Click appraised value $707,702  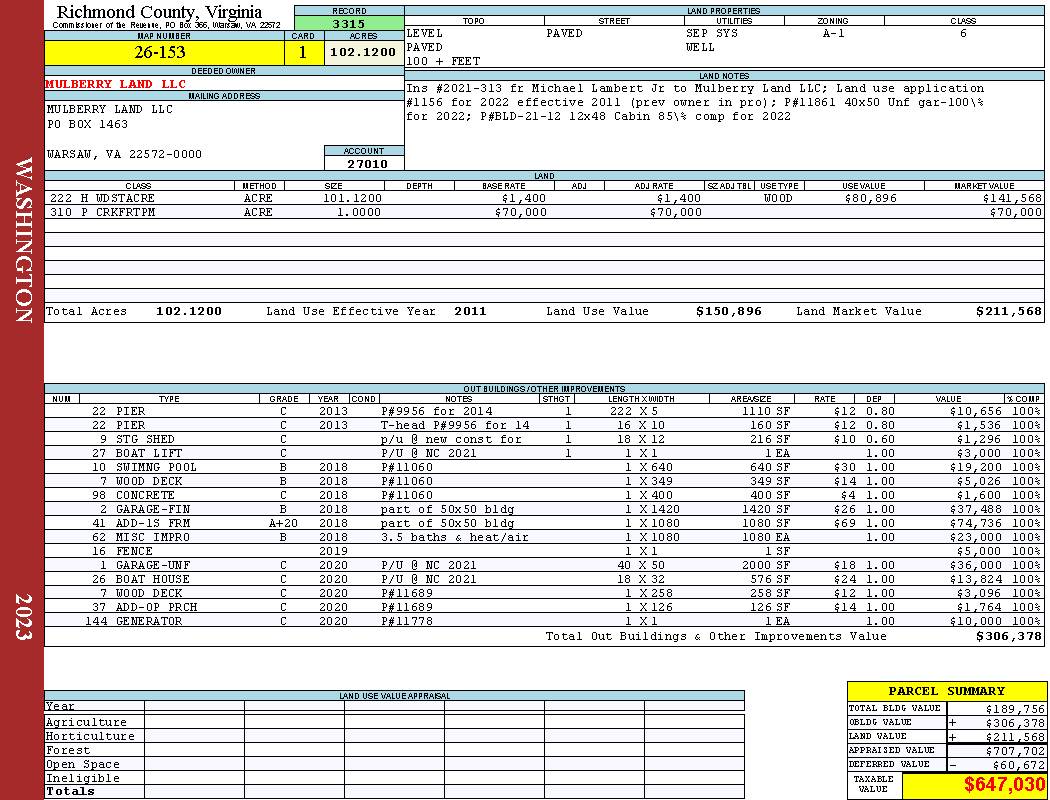coord(1015,752)
